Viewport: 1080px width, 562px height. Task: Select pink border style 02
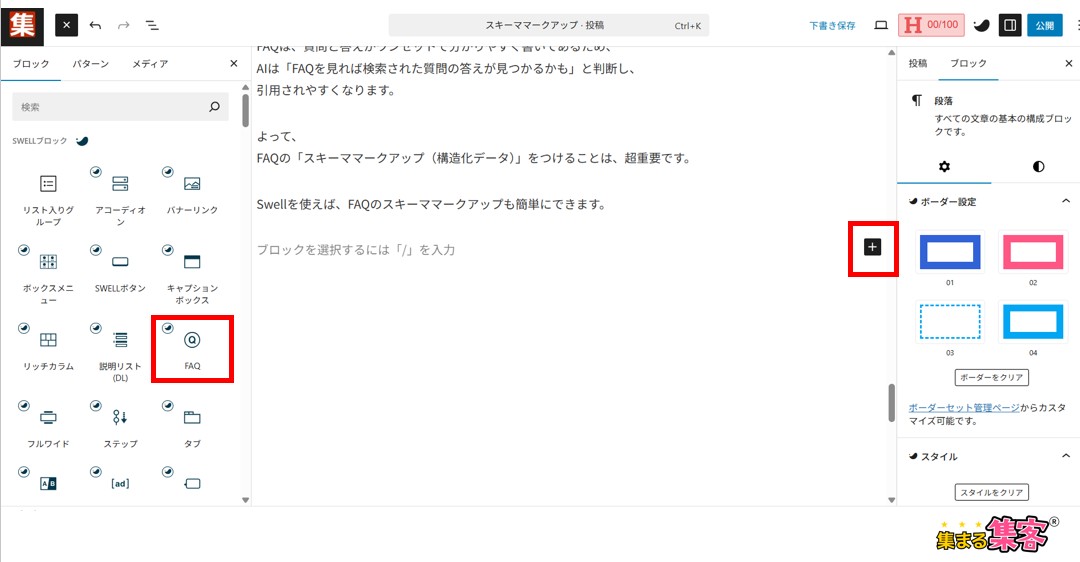click(x=1032, y=251)
